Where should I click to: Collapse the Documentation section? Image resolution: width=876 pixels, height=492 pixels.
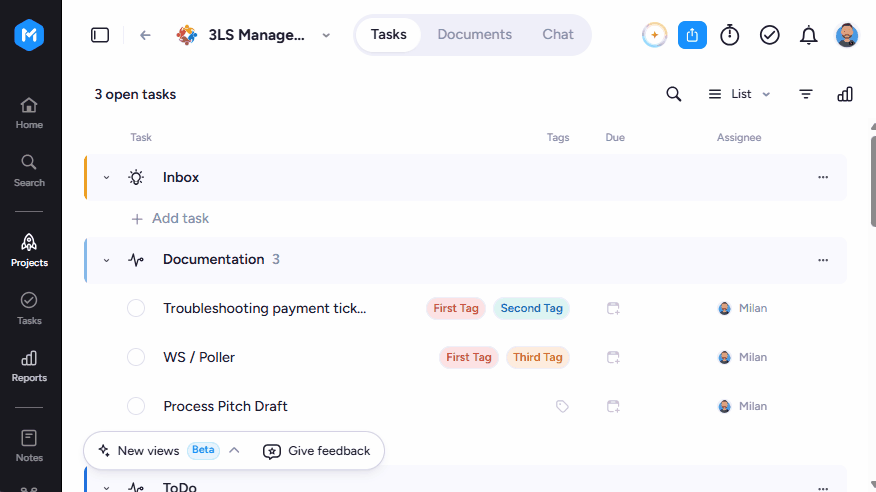[x=106, y=260]
